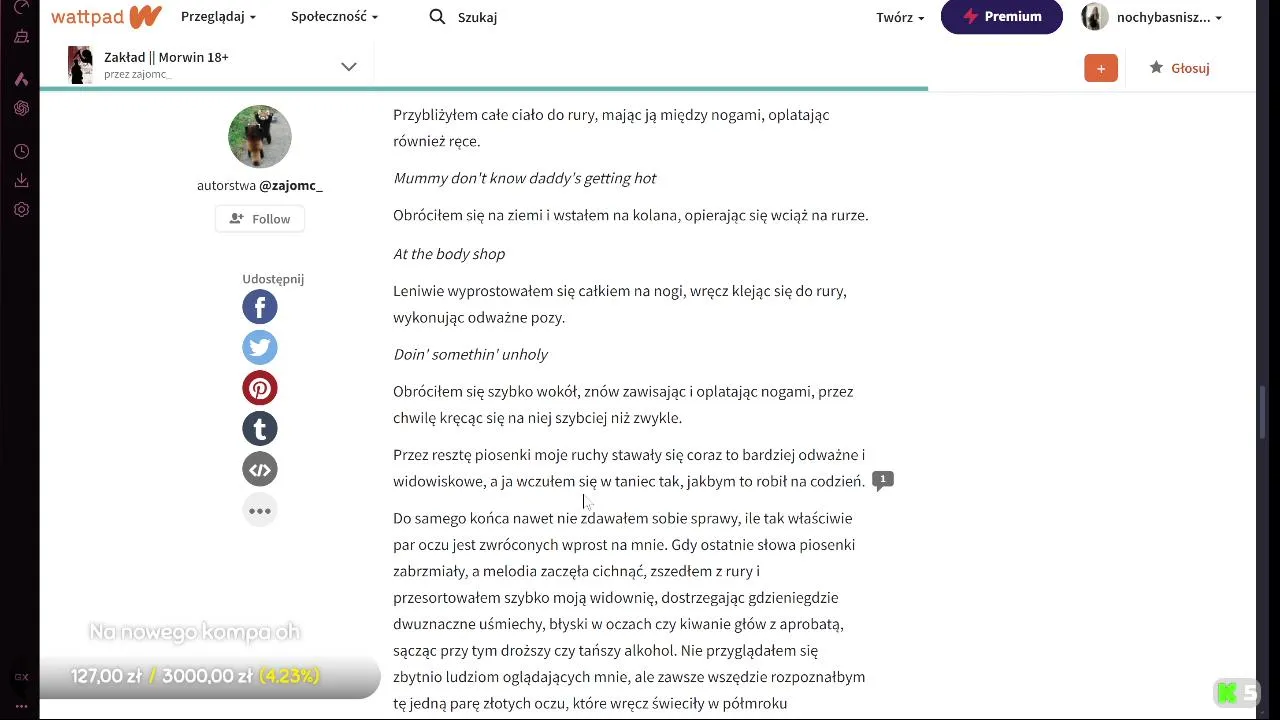Open the nochybasnisz profile menu
Viewport: 1280px width, 720px height.
[1169, 17]
